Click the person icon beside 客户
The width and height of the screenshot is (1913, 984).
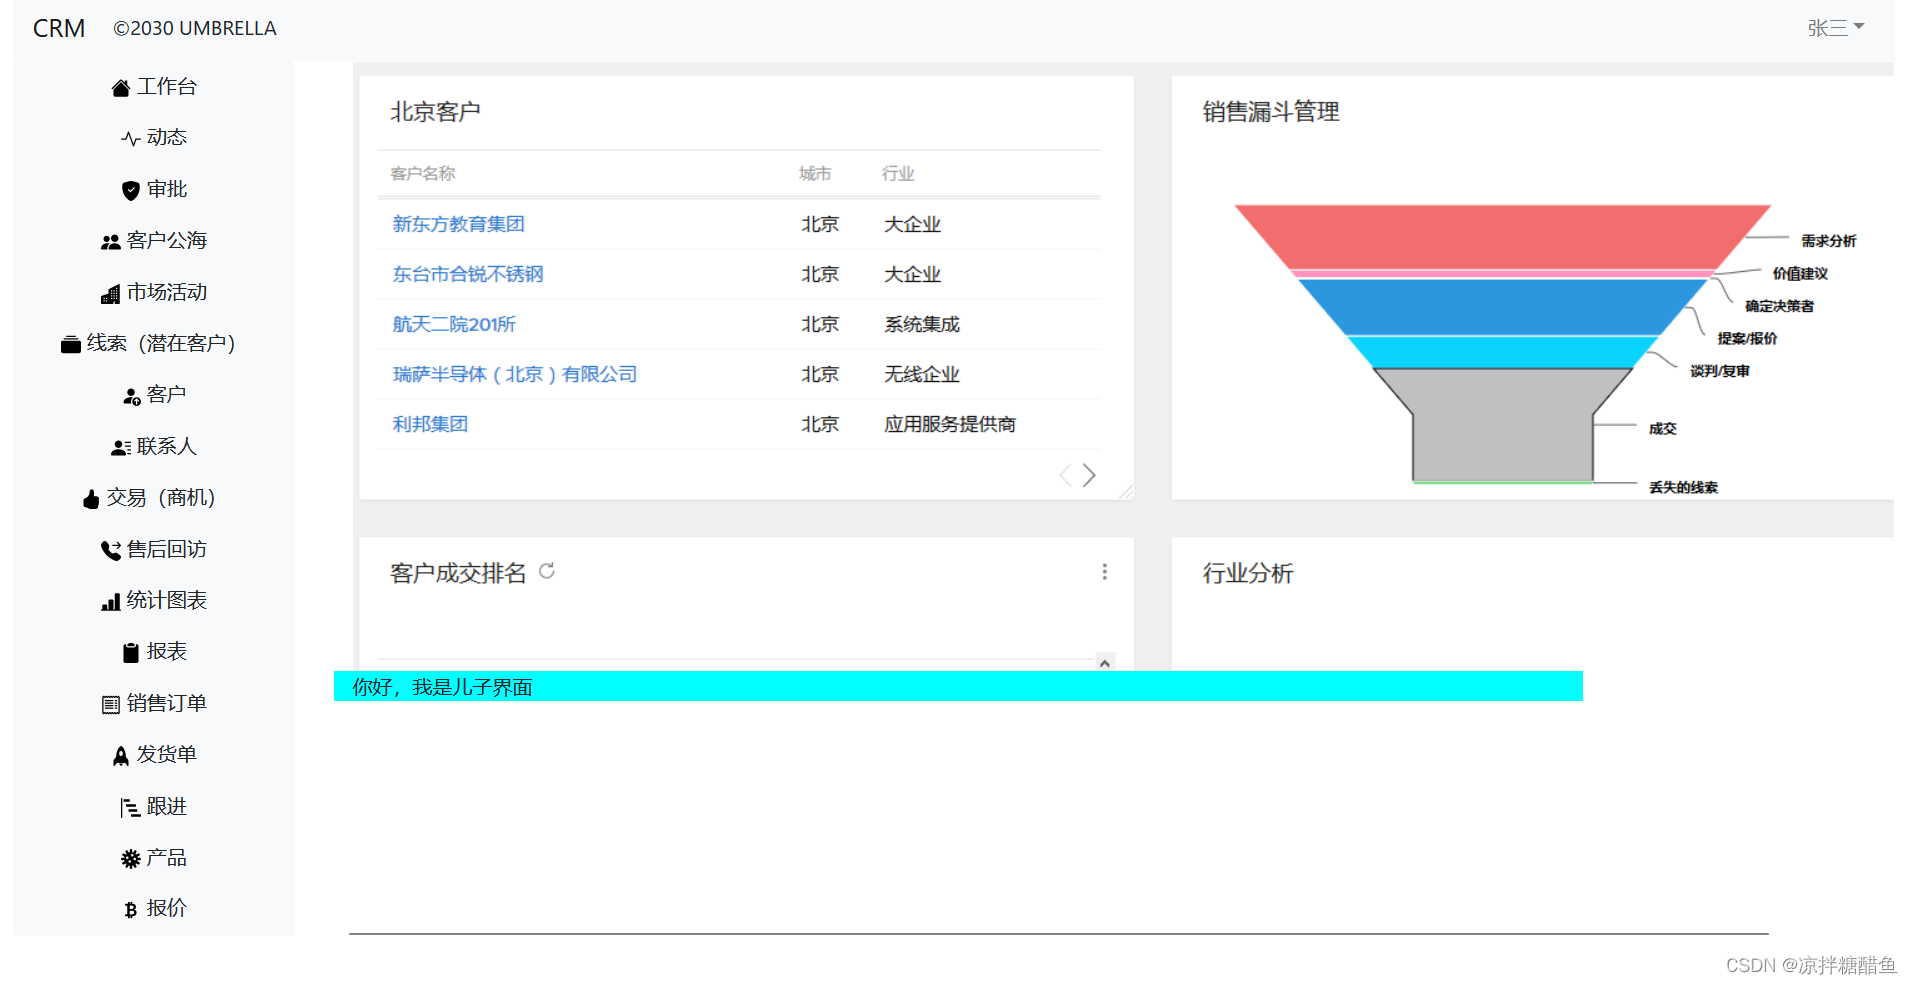(x=130, y=396)
